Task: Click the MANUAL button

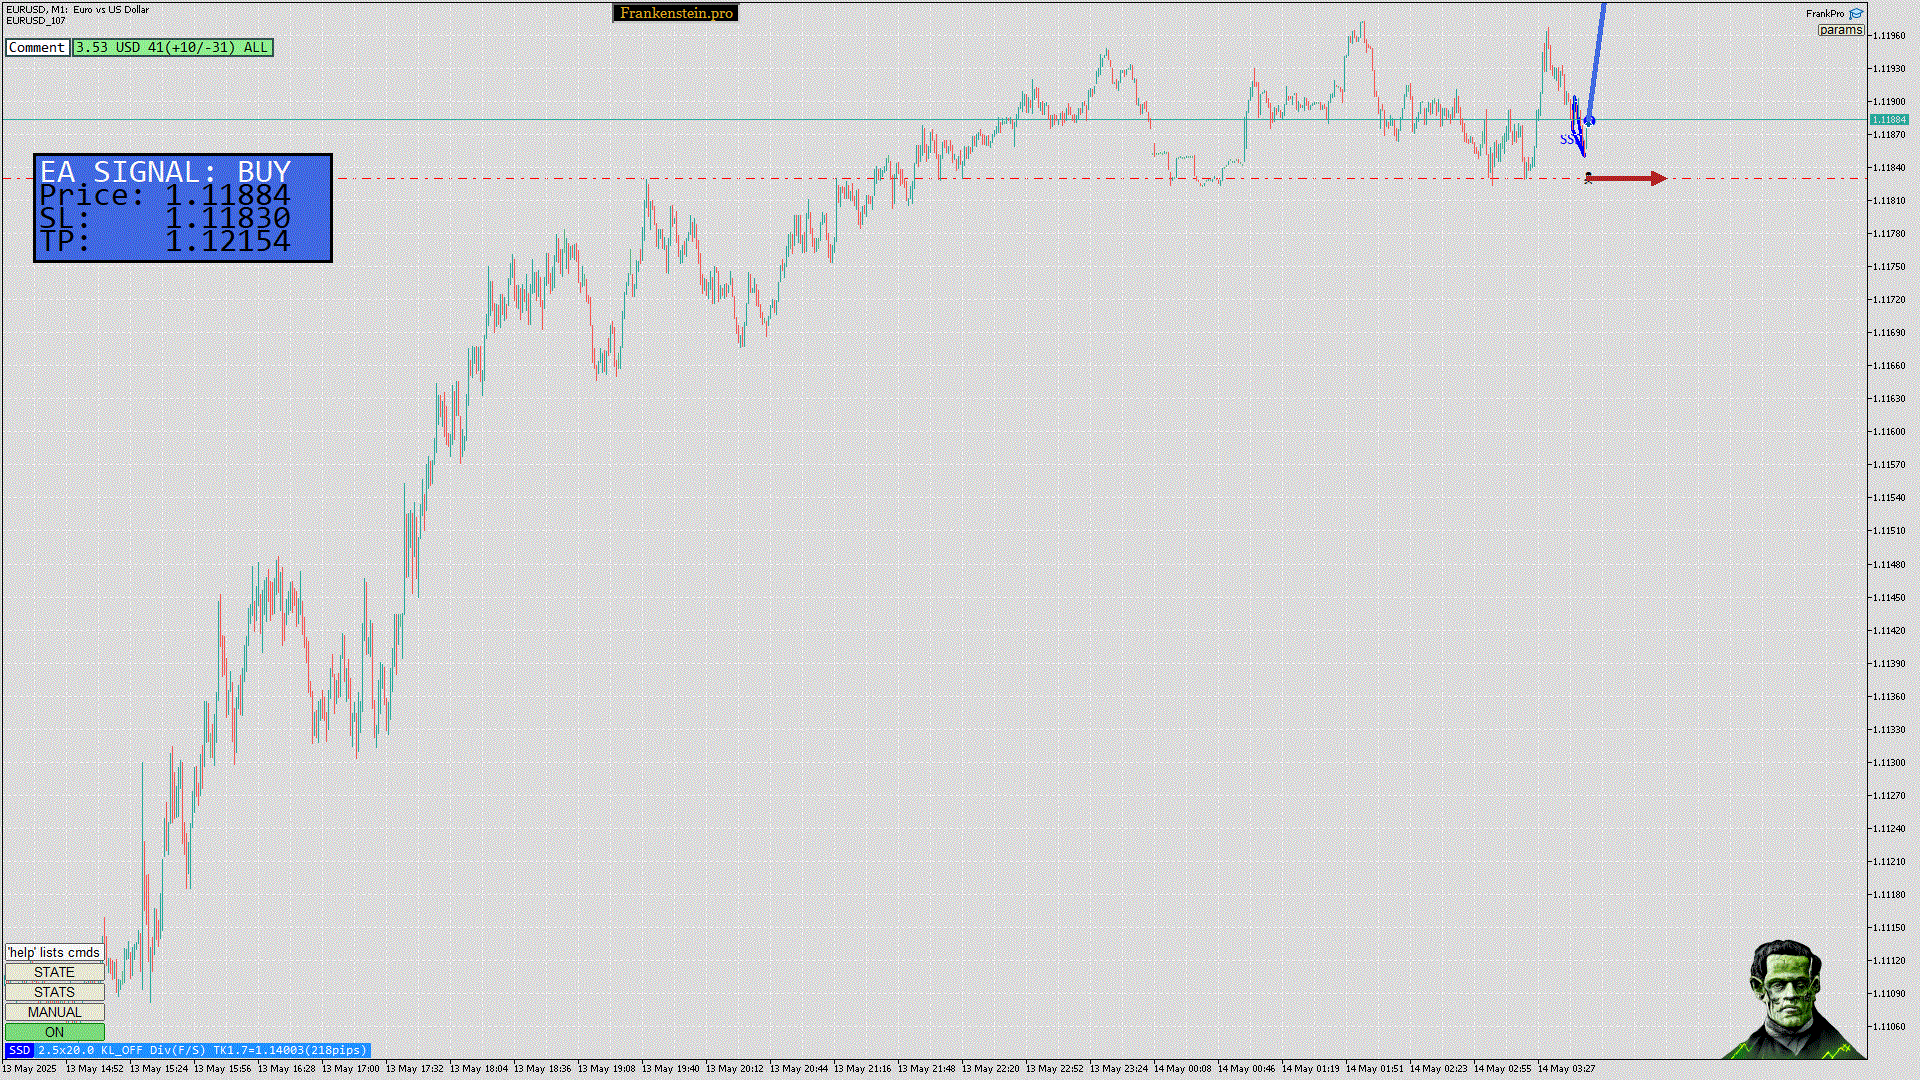Action: (55, 1012)
